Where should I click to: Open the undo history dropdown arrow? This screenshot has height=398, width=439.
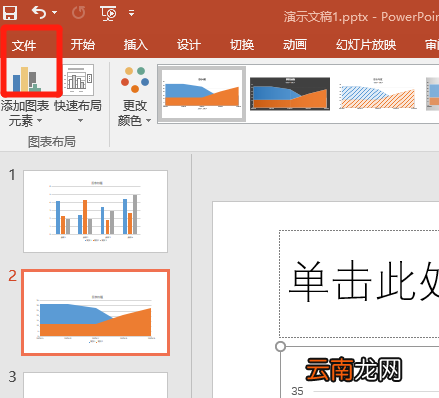[x=54, y=13]
